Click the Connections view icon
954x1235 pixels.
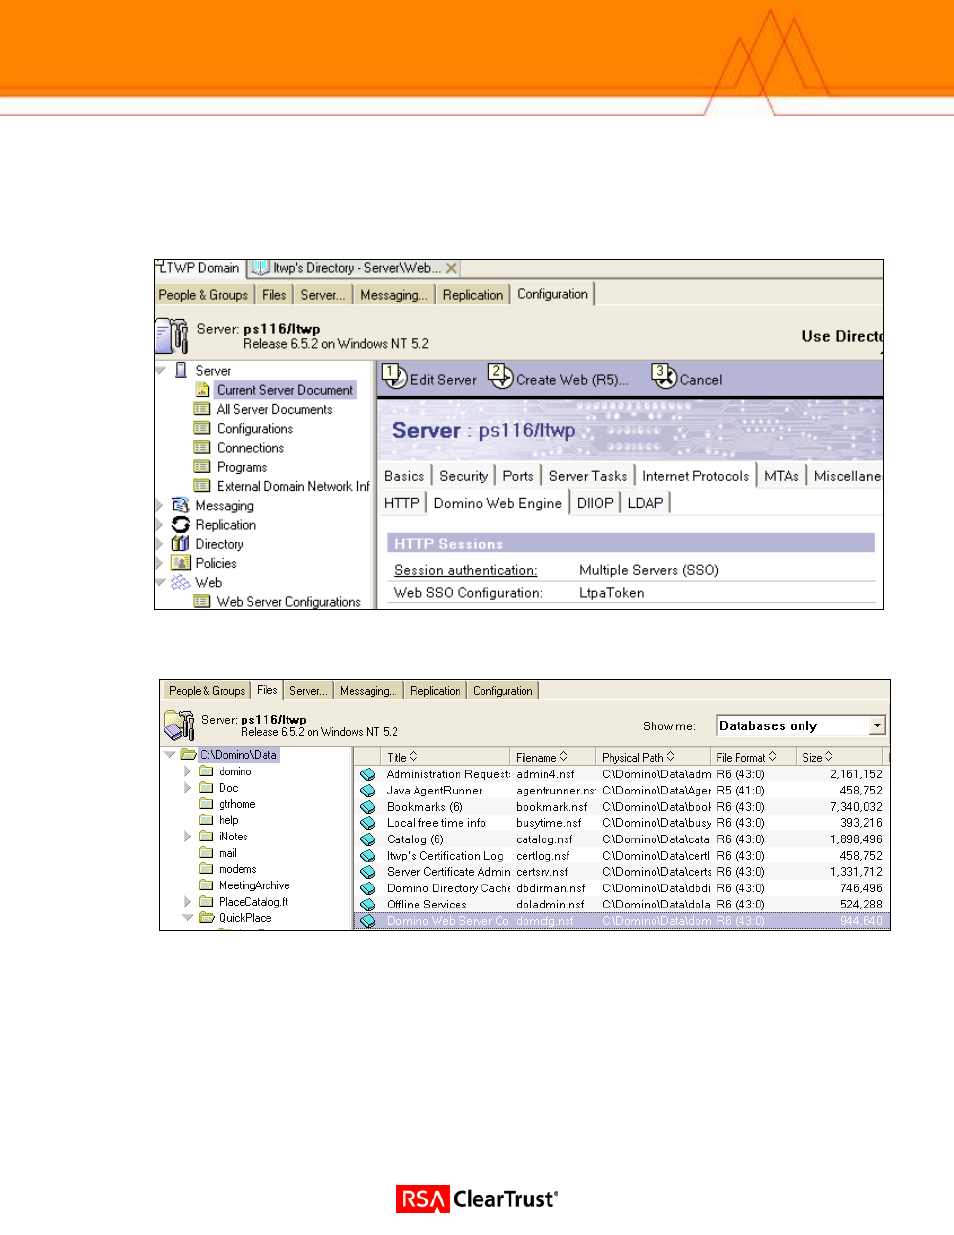point(201,447)
